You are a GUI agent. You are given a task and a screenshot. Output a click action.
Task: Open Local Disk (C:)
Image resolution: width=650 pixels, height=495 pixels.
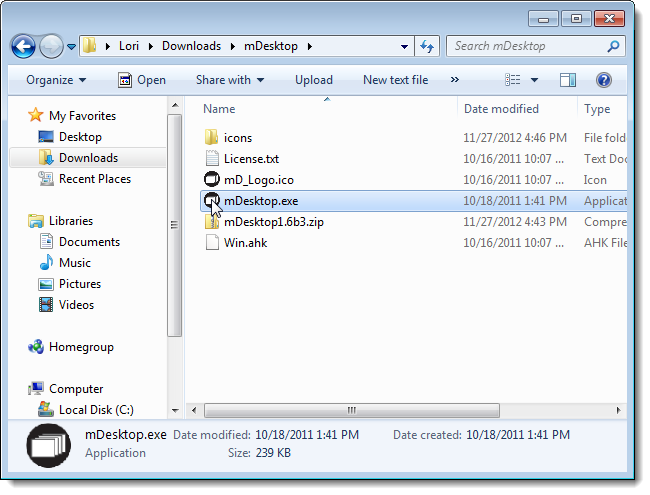click(96, 410)
